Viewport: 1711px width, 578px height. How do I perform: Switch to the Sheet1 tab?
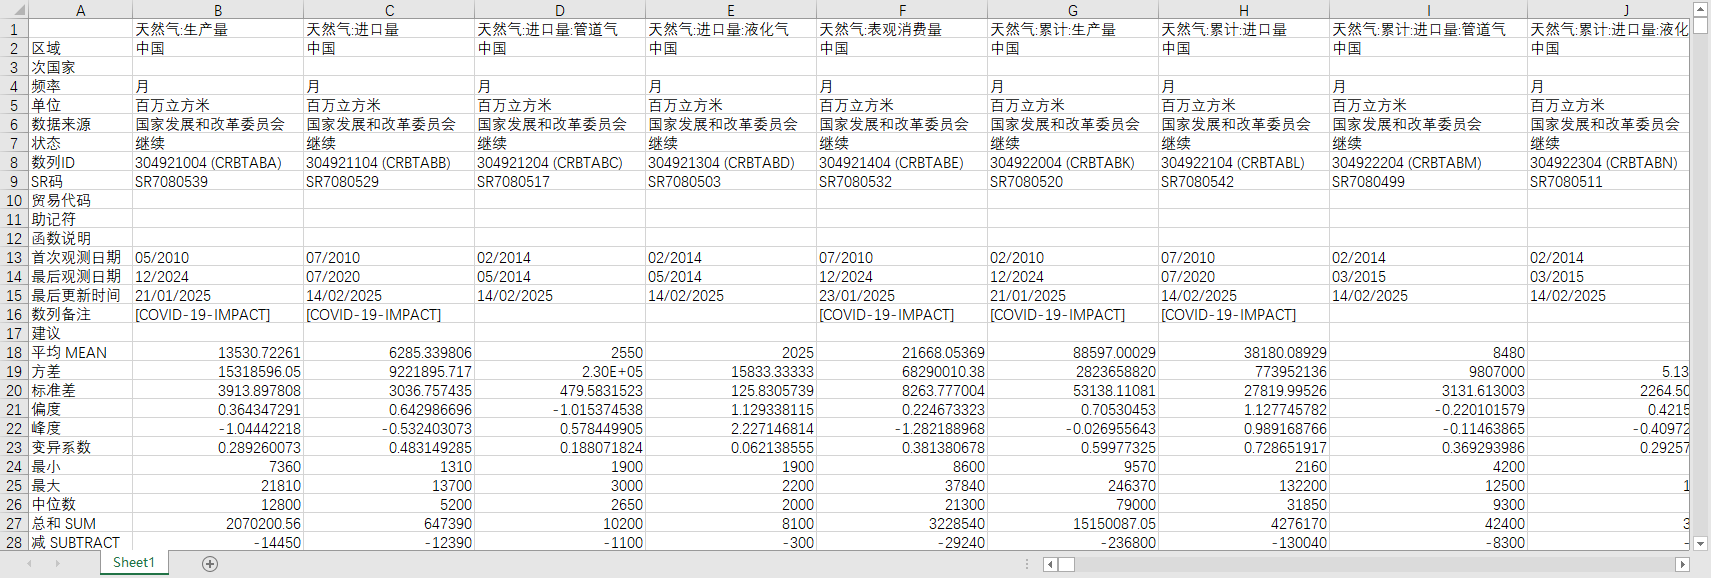pos(134,563)
